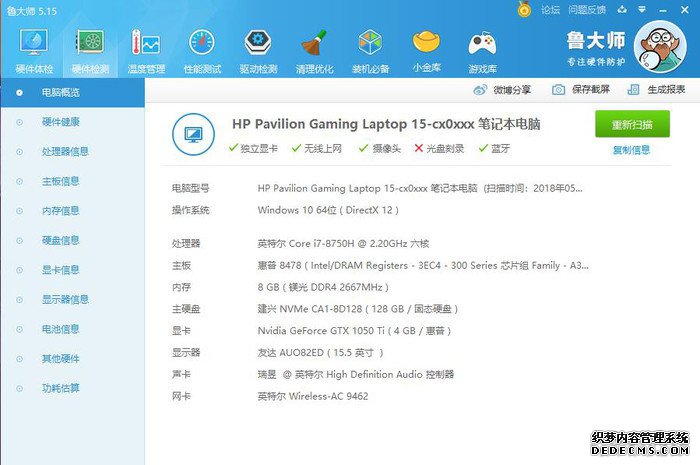
Task: Click the skin shirt icon in title bar
Action: pyautogui.click(x=621, y=9)
